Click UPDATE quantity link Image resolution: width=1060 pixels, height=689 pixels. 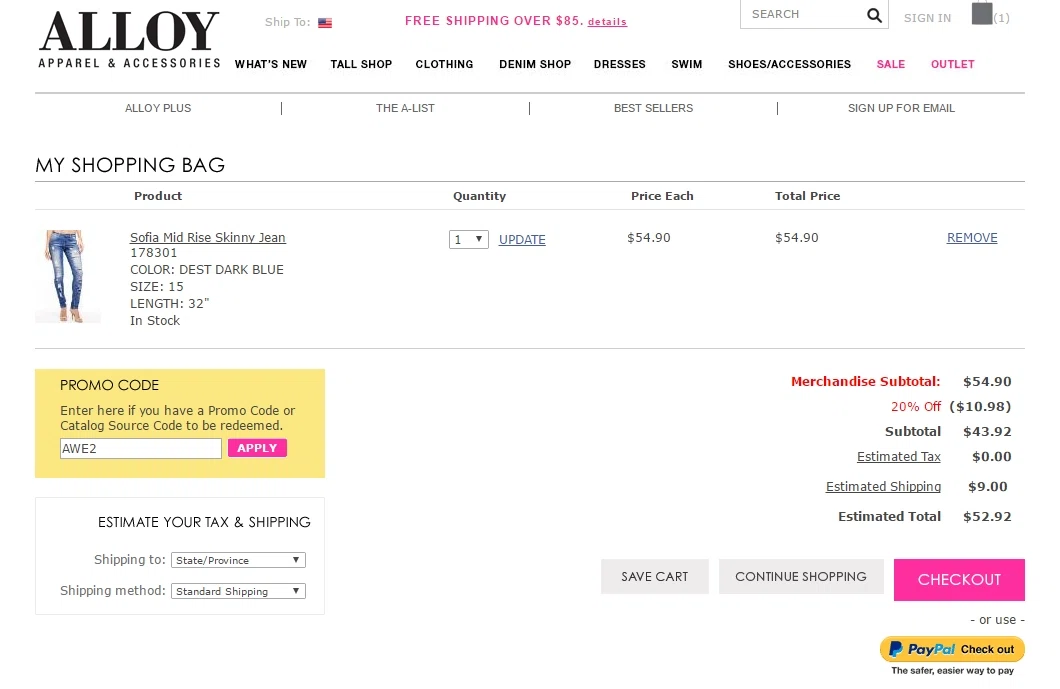pyautogui.click(x=522, y=239)
